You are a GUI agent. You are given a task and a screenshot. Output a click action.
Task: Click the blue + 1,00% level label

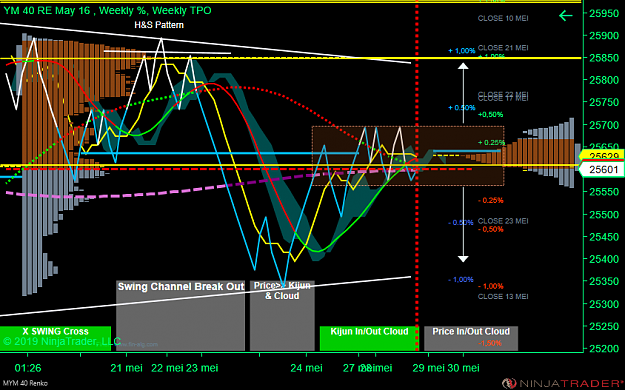(462, 51)
